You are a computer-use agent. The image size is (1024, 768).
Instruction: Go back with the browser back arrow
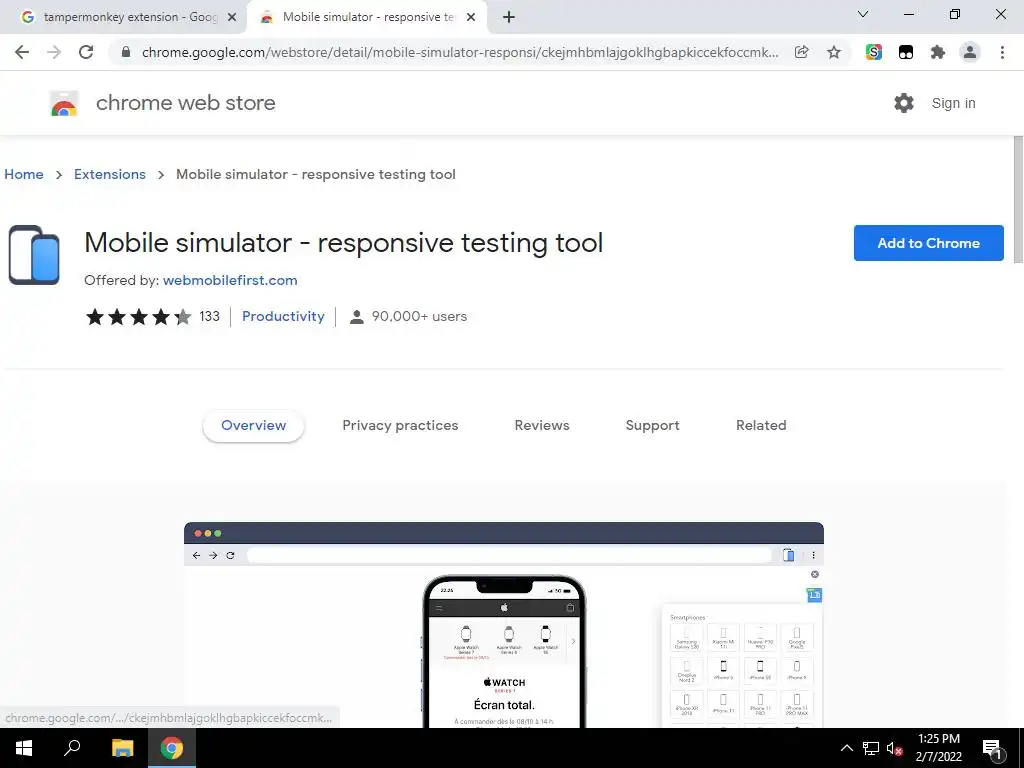click(22, 52)
